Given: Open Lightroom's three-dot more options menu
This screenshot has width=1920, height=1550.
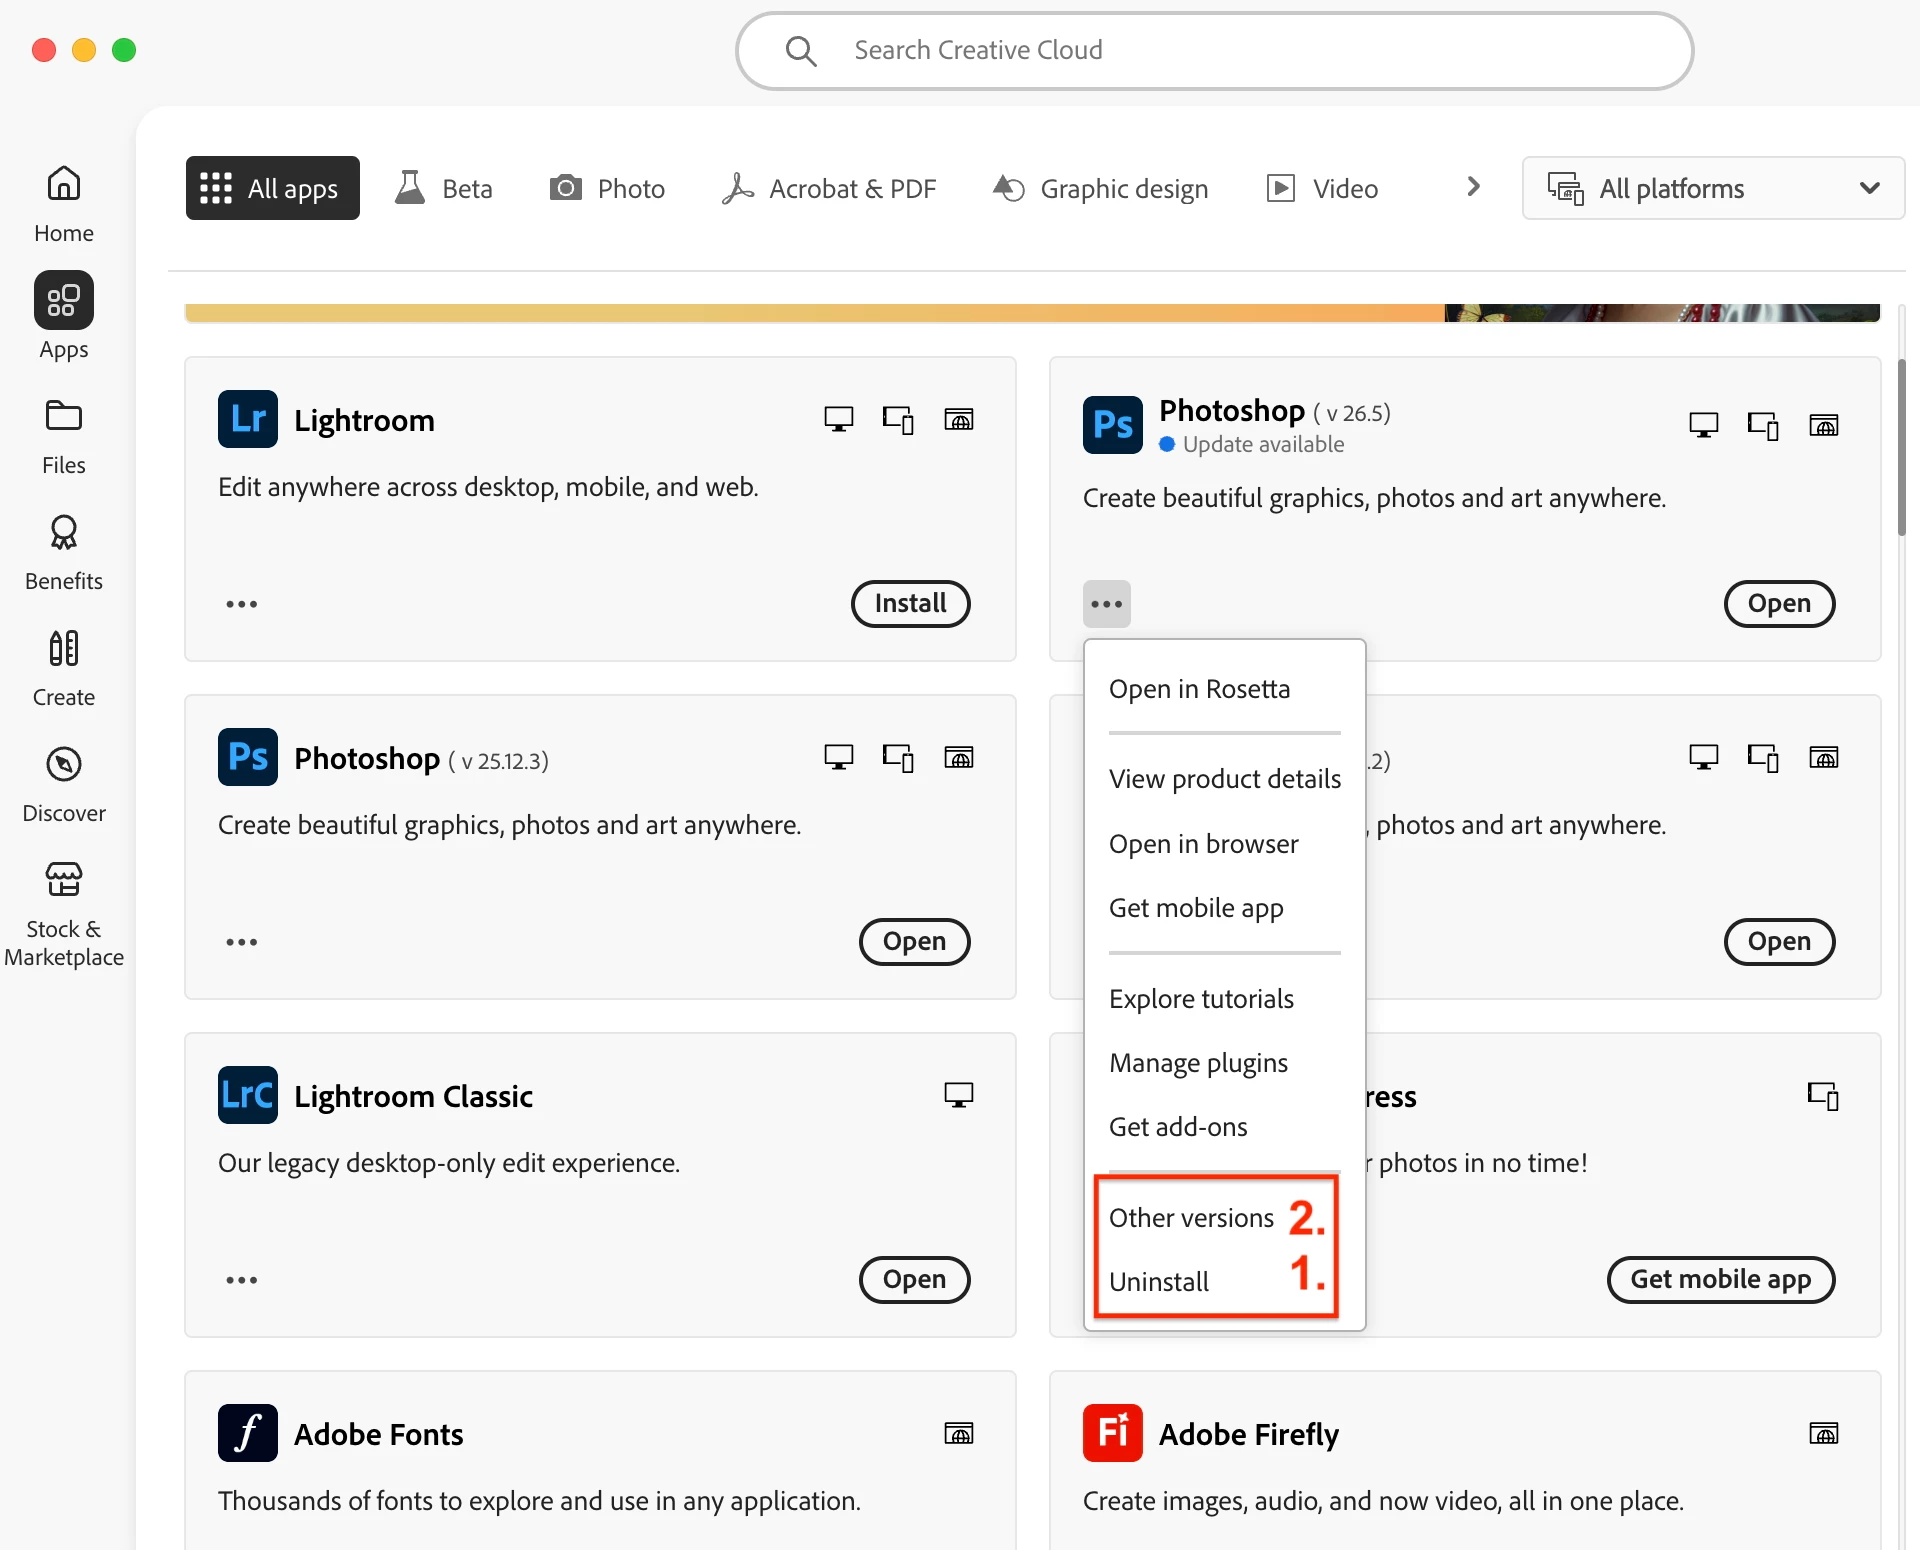Looking at the screenshot, I should 241,604.
